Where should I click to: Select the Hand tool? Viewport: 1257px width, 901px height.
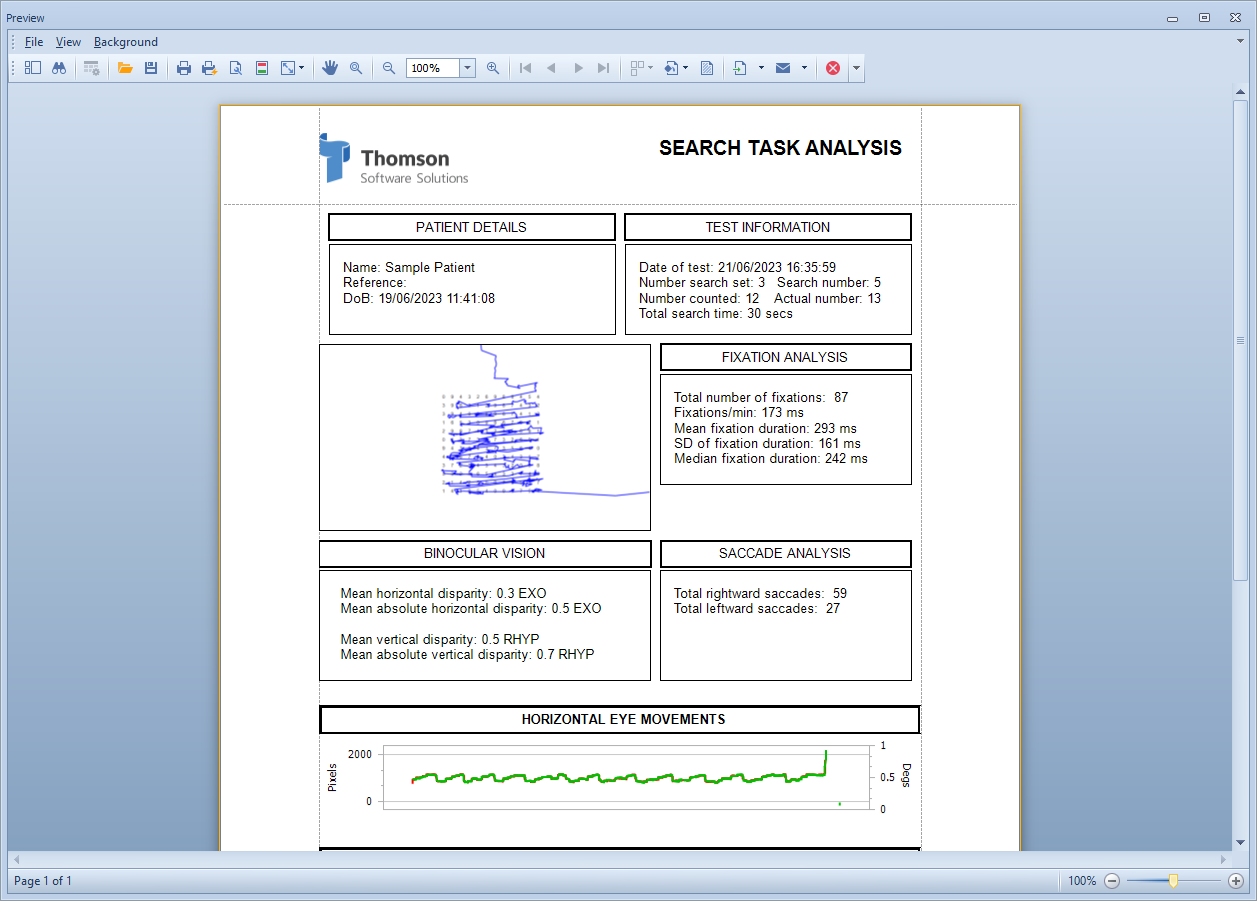(330, 68)
